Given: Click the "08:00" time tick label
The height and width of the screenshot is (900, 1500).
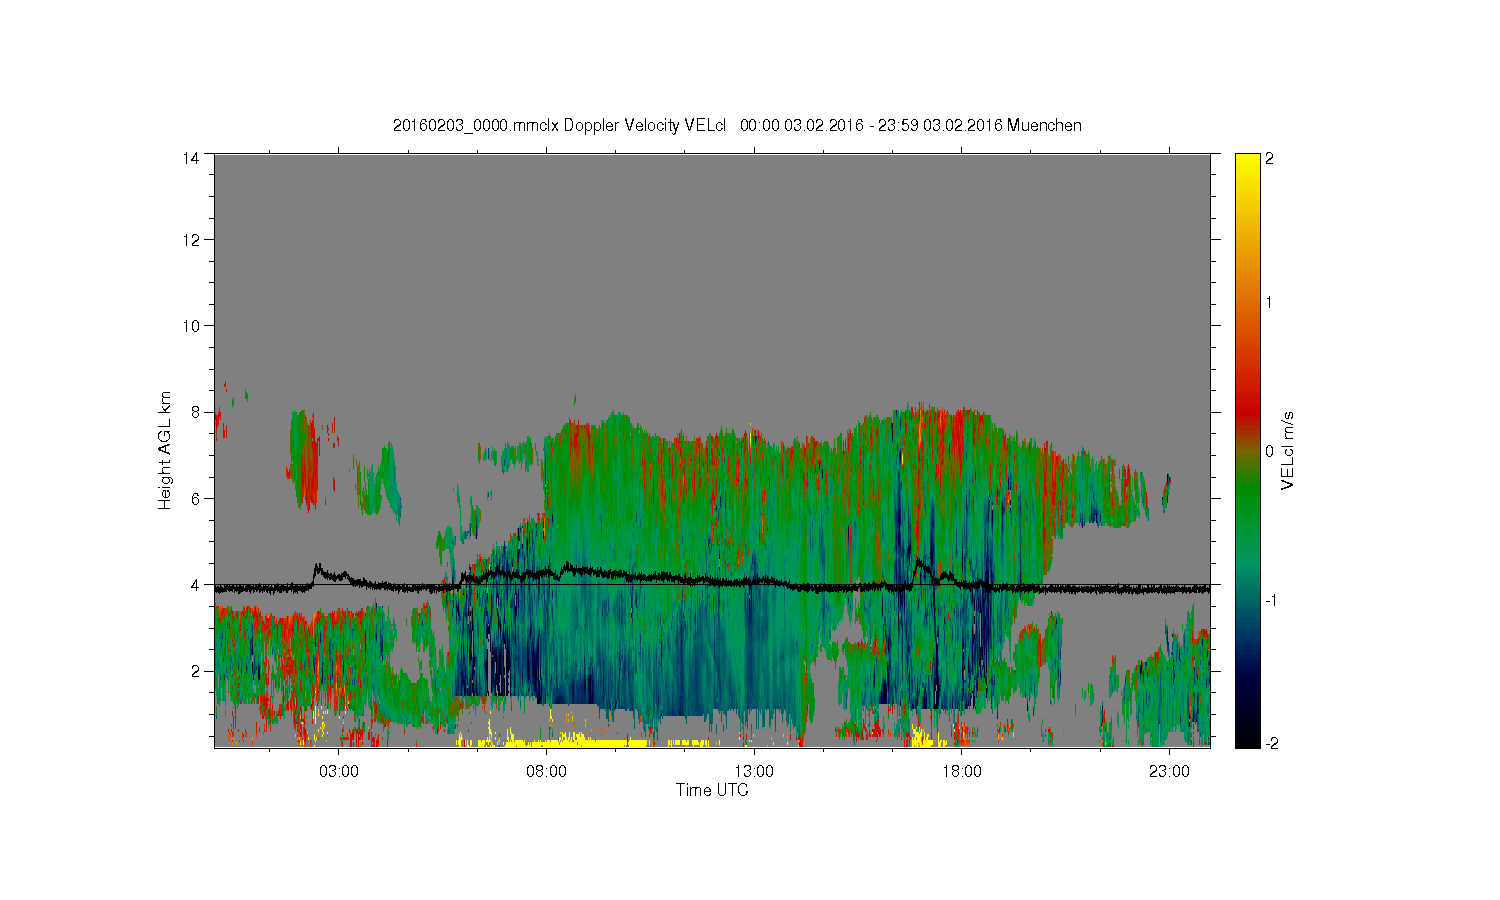Looking at the screenshot, I should point(546,772).
